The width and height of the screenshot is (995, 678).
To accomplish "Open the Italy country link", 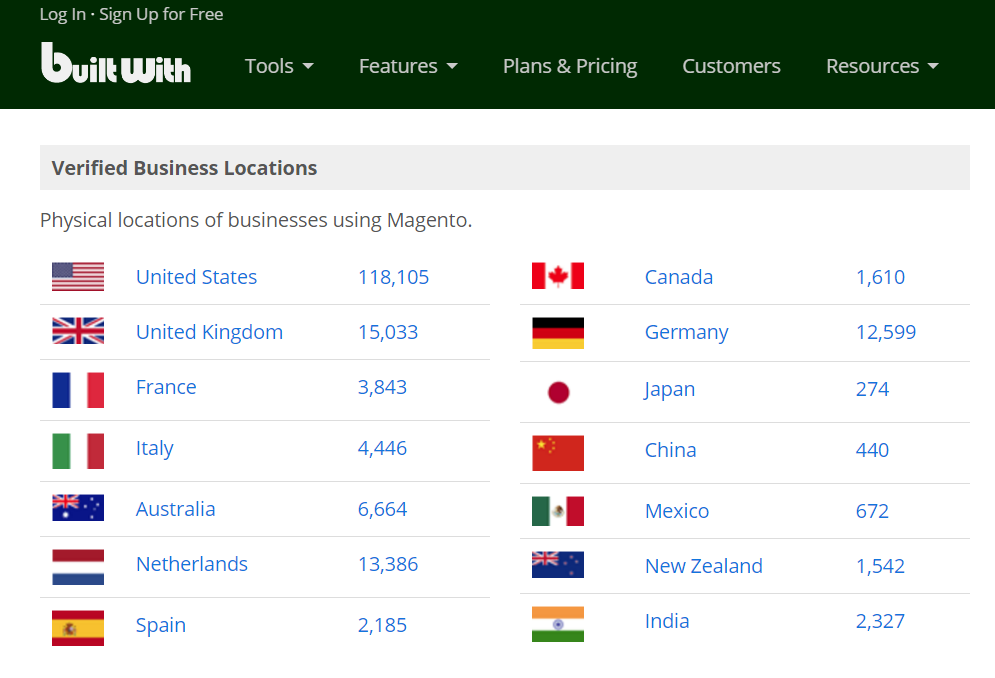I will pos(154,448).
